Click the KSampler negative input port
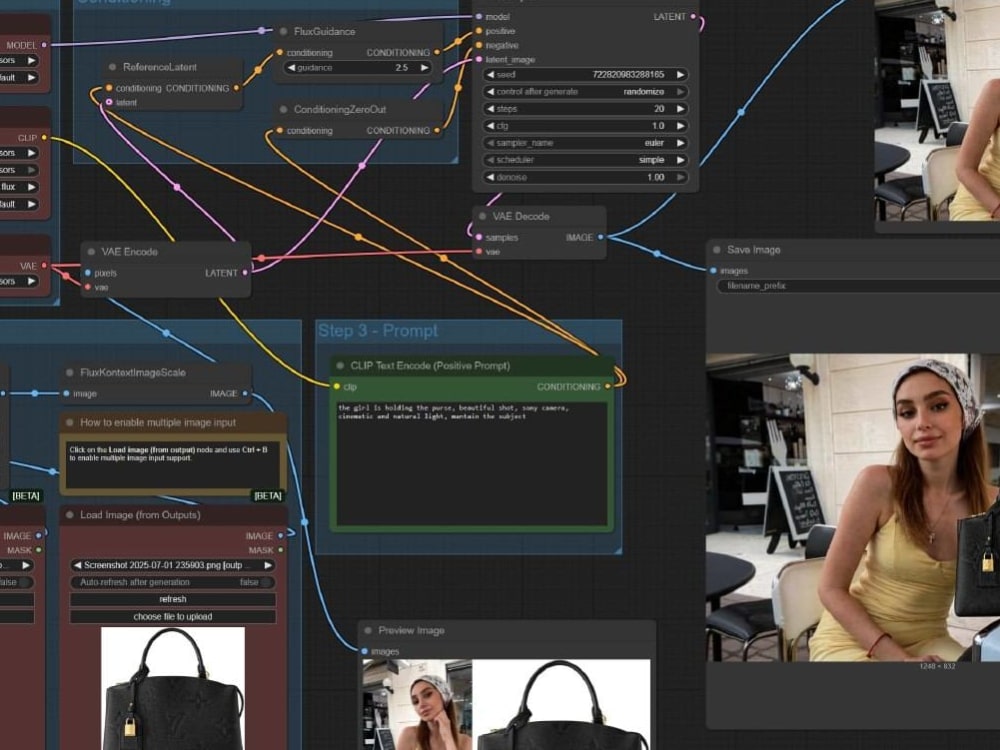1000x750 pixels. click(479, 45)
